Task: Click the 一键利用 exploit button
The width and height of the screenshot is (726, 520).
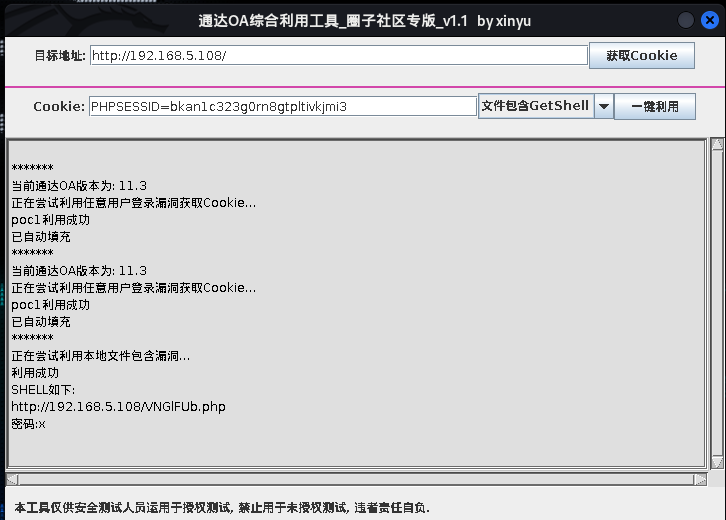Action: pos(655,107)
